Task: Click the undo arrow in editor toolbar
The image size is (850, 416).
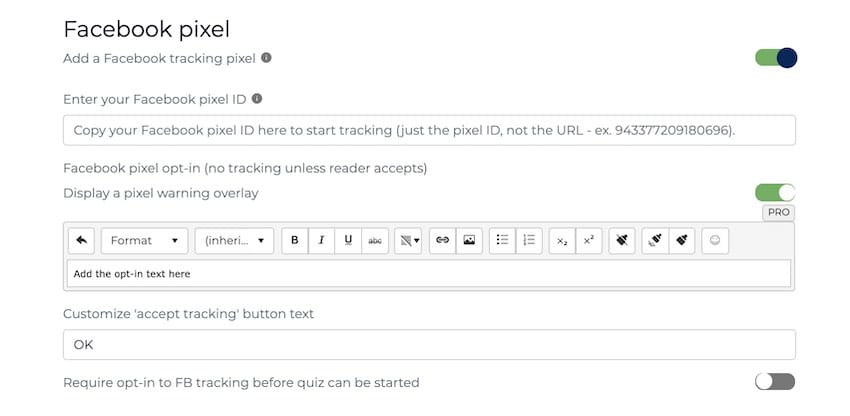Action: pos(81,240)
